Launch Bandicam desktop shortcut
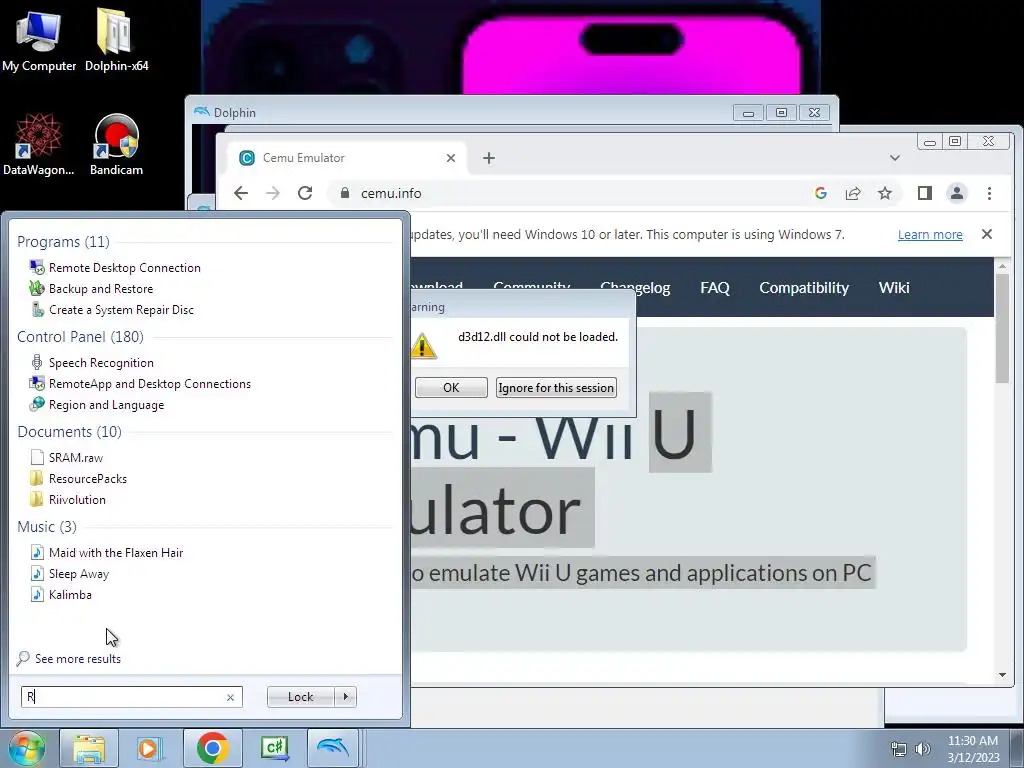 tap(116, 145)
